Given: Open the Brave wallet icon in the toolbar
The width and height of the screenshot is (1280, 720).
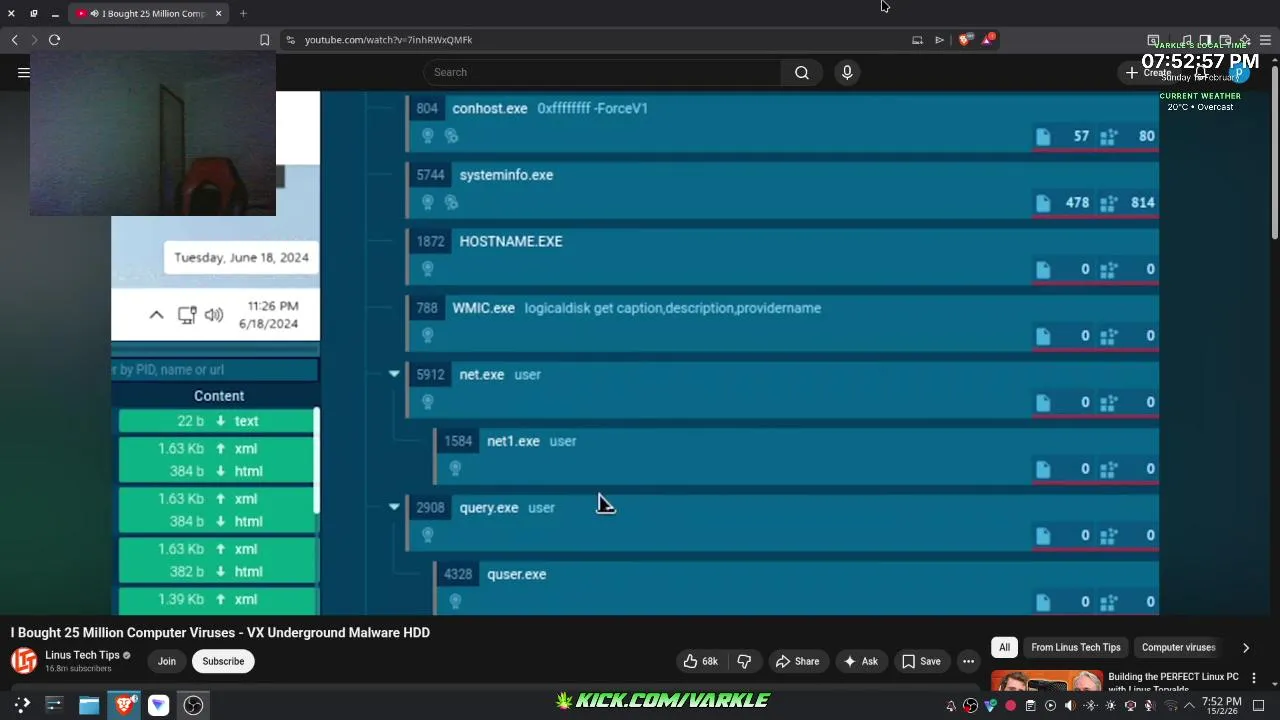Looking at the screenshot, I should pos(1225,41).
